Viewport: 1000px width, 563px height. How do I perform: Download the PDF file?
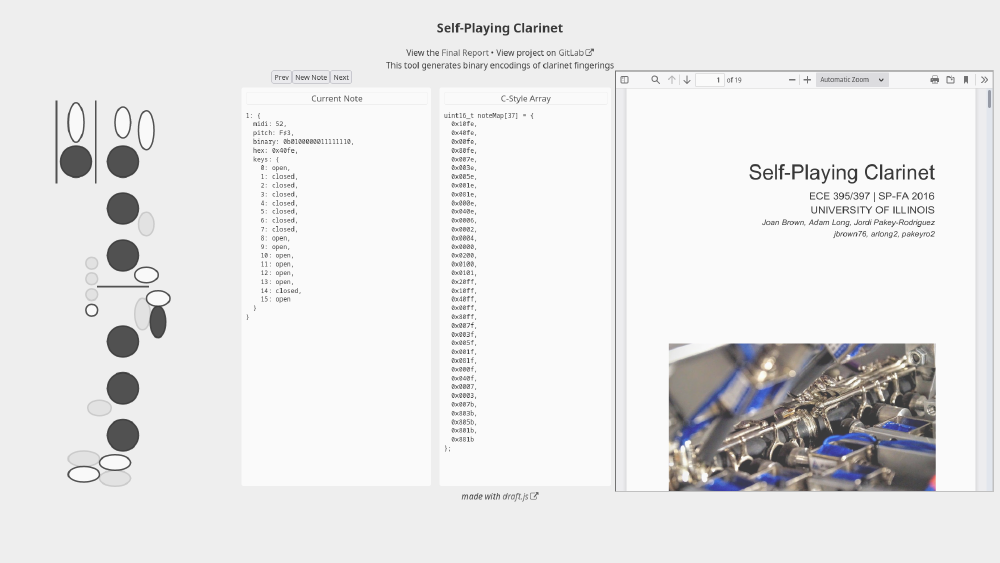pos(950,80)
